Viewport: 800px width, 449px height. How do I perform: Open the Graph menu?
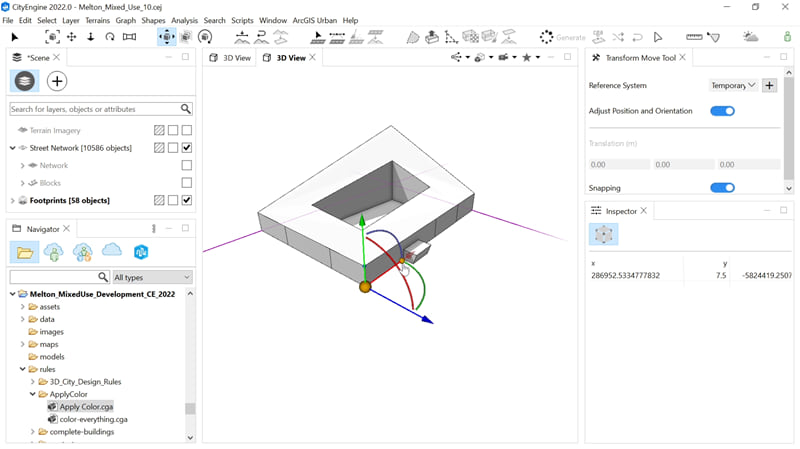pos(126,20)
